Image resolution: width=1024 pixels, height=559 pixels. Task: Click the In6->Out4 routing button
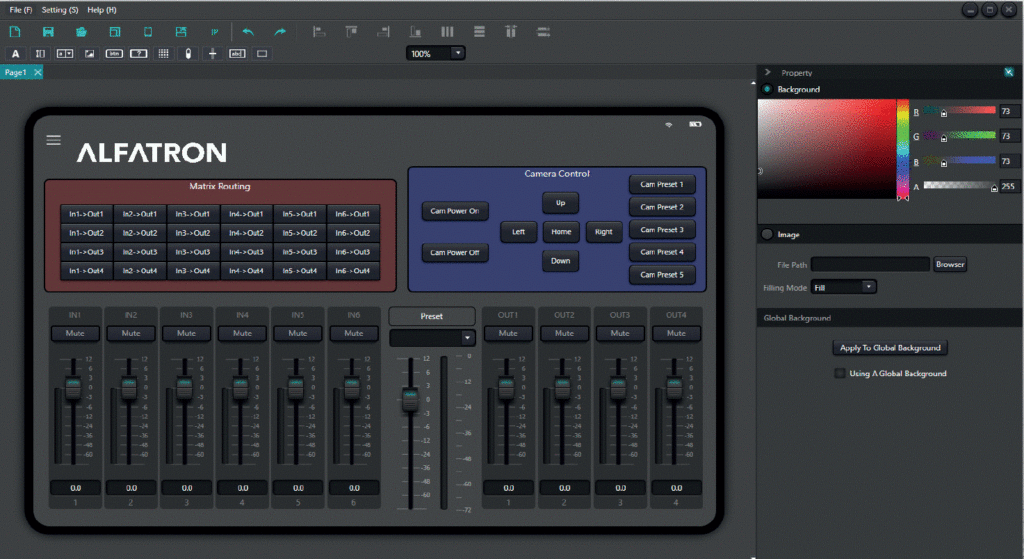353,270
